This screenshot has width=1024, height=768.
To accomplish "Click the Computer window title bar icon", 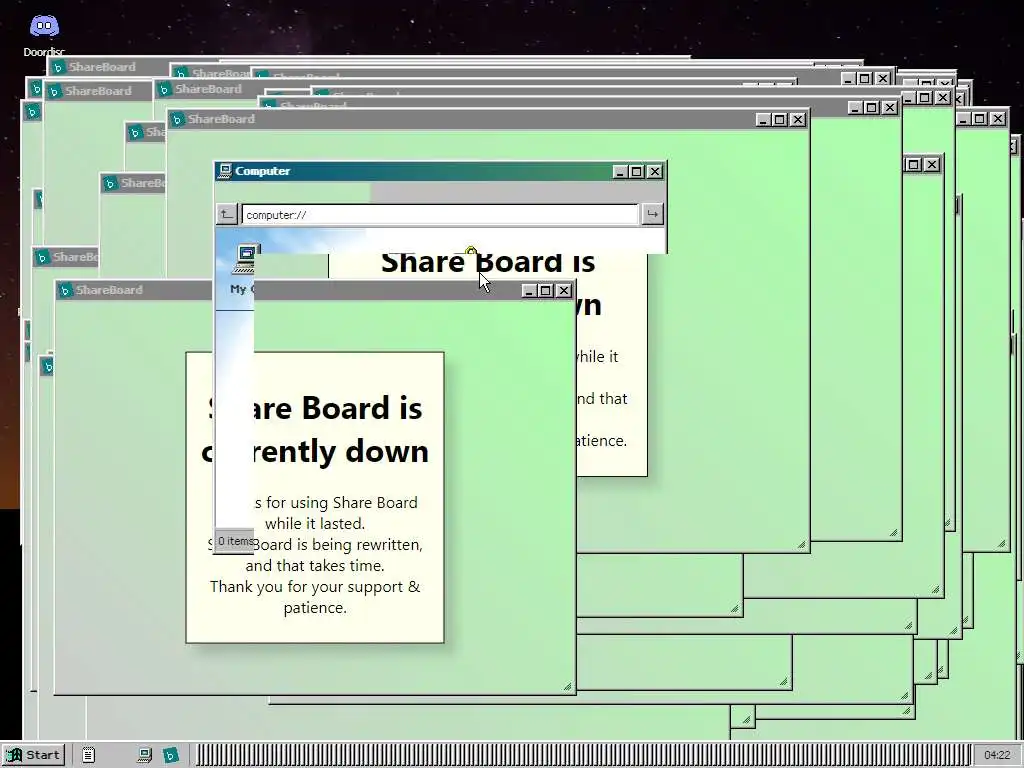I will pyautogui.click(x=225, y=170).
